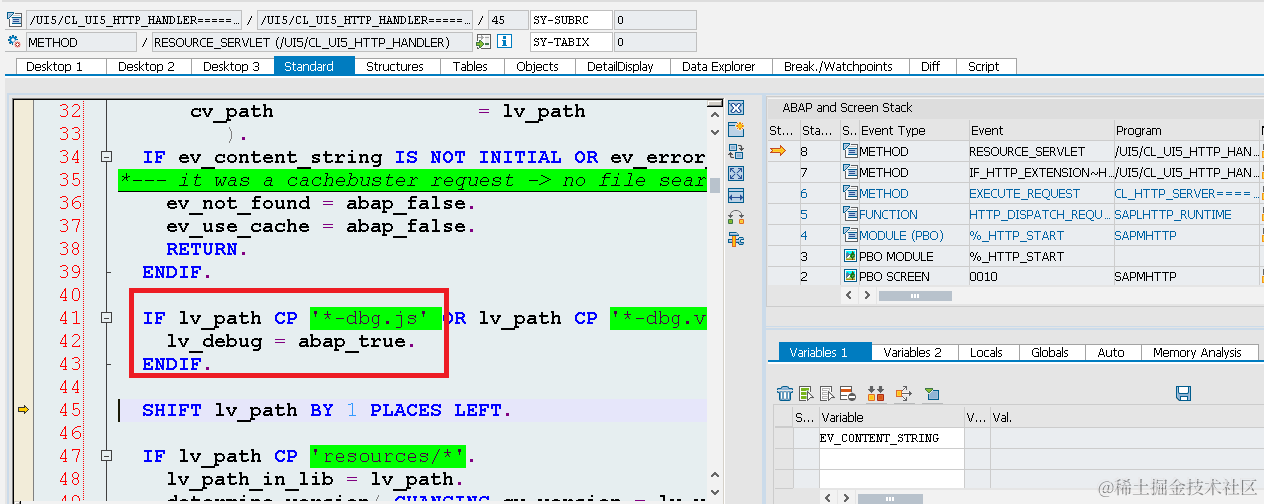Switch to the Locals tab
The width and height of the screenshot is (1264, 504).
pos(987,352)
